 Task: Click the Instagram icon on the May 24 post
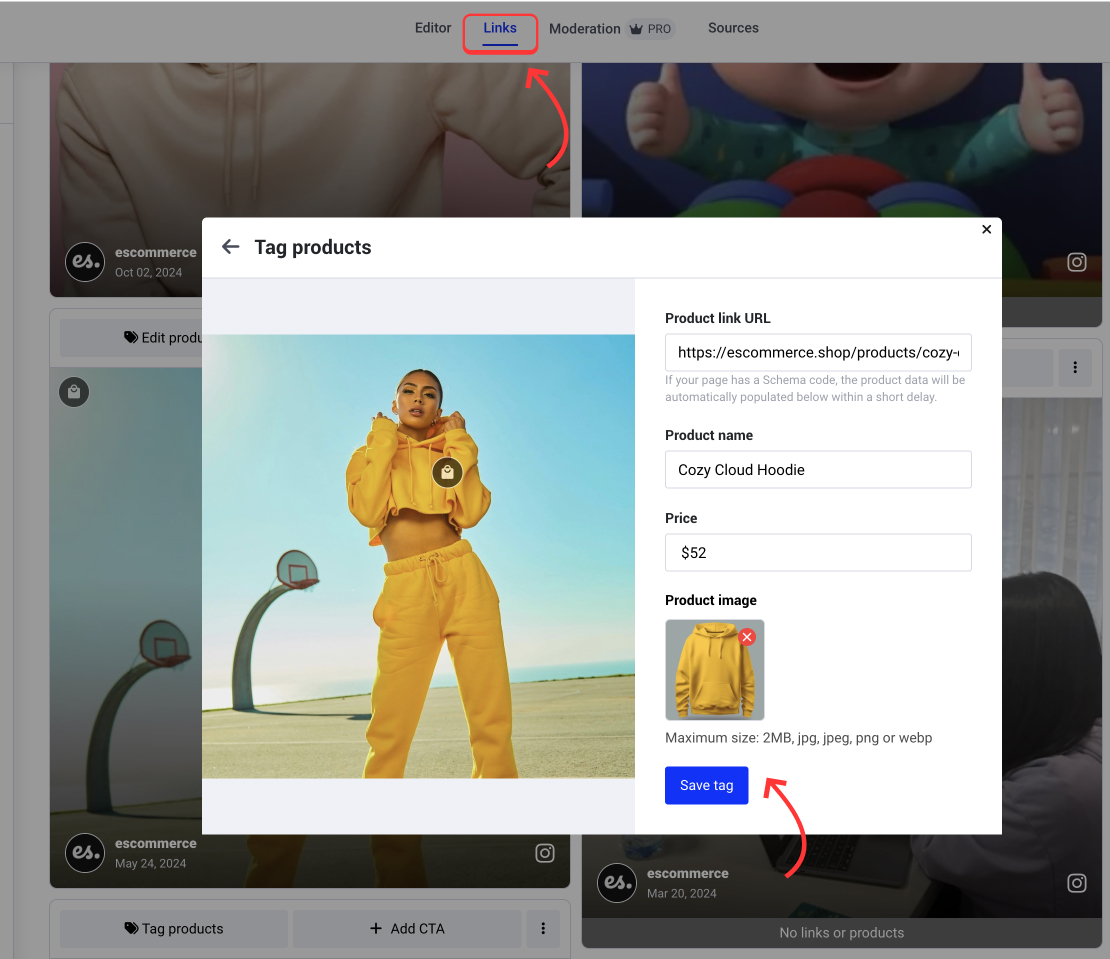[545, 853]
